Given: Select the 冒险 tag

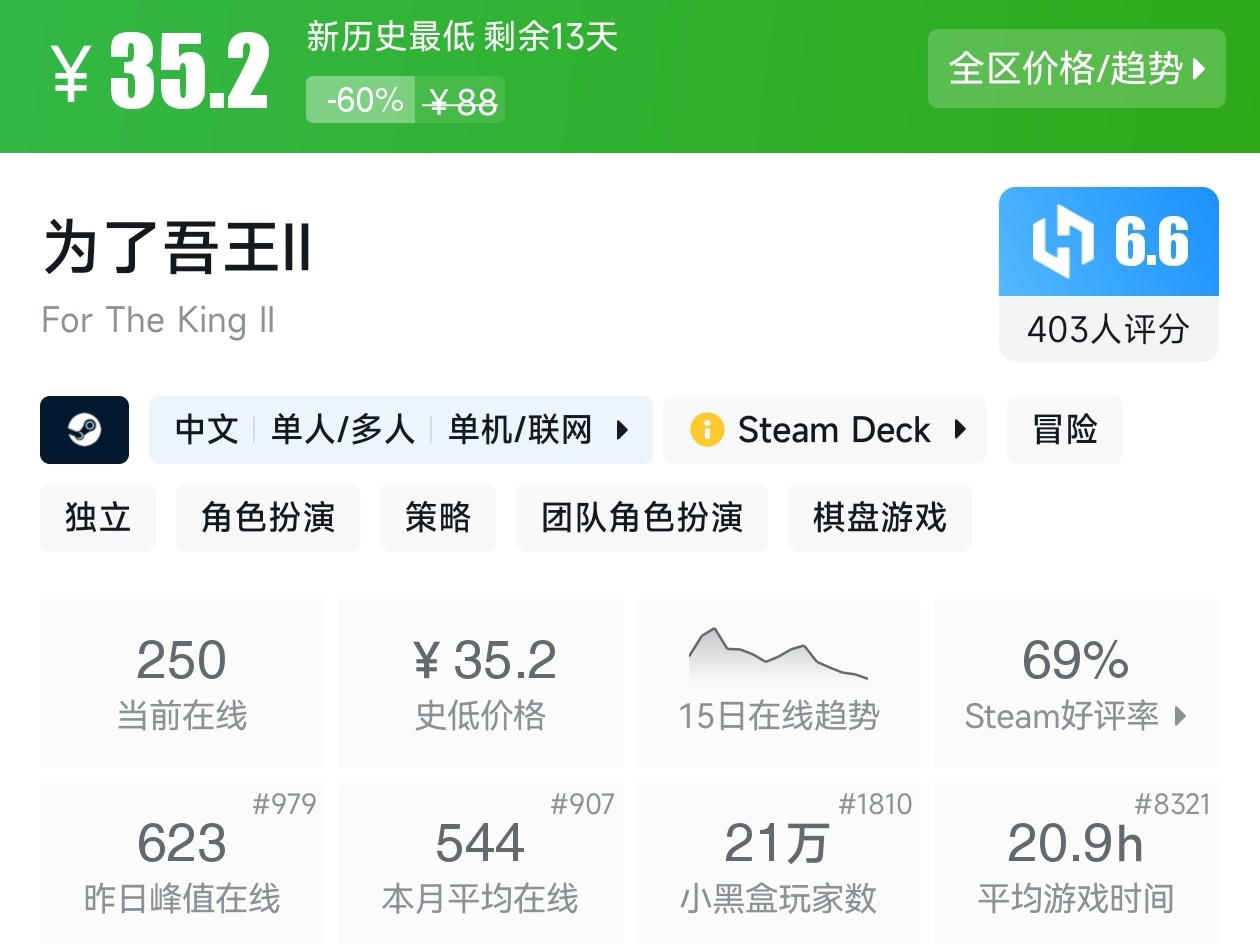Looking at the screenshot, I should tap(1064, 430).
